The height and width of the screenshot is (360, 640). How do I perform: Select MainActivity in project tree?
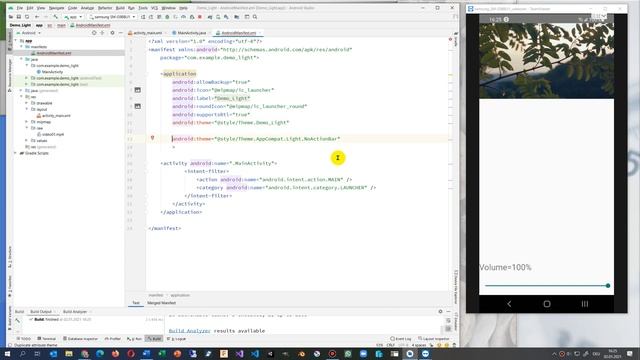[x=49, y=71]
